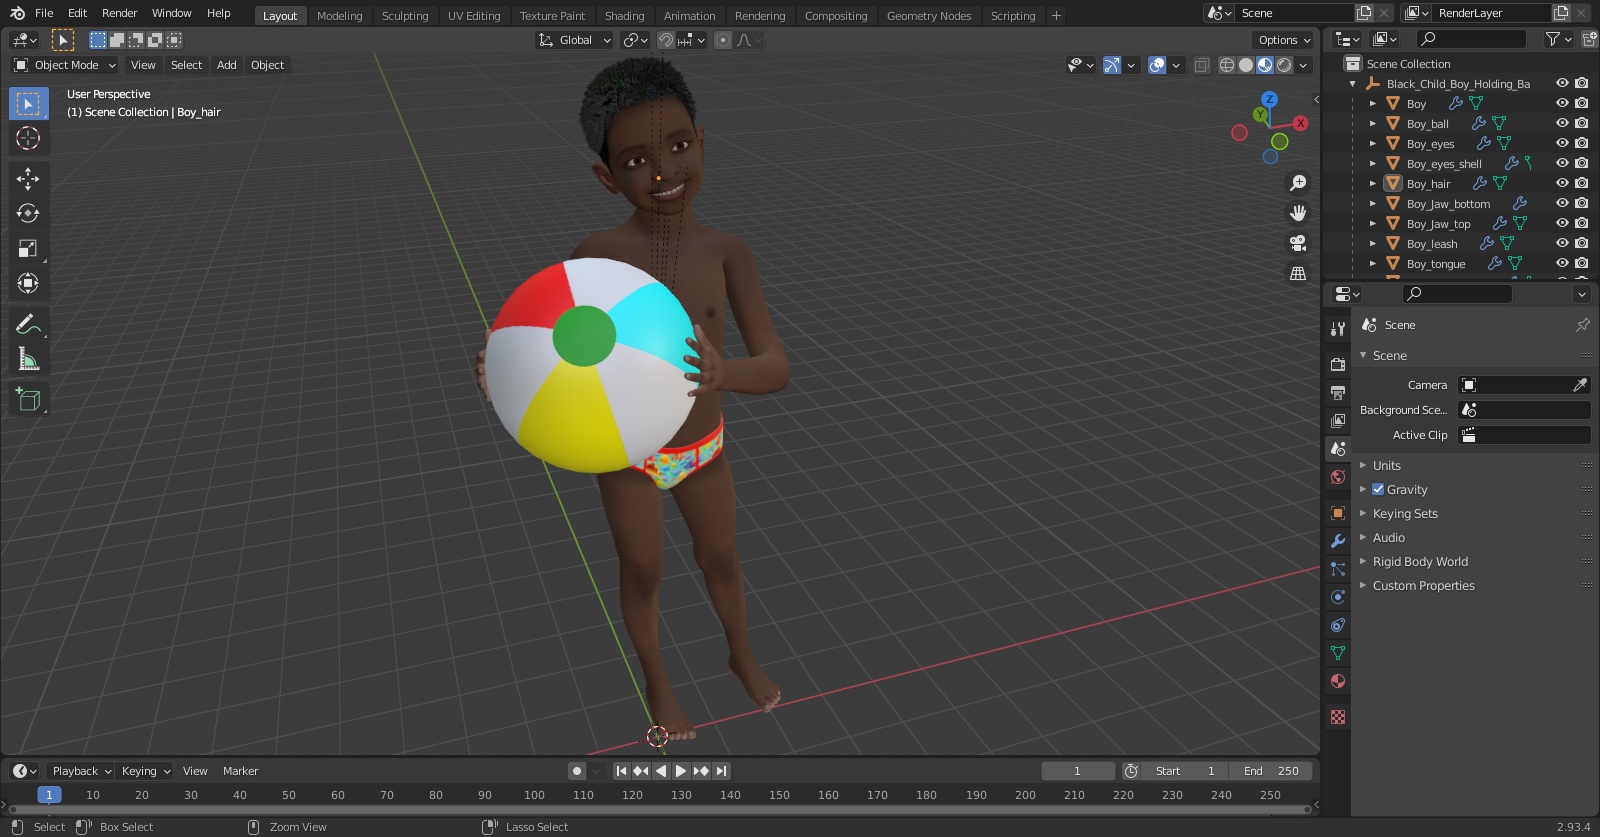1600x837 pixels.
Task: Open Material properties tab
Action: pos(1338,681)
